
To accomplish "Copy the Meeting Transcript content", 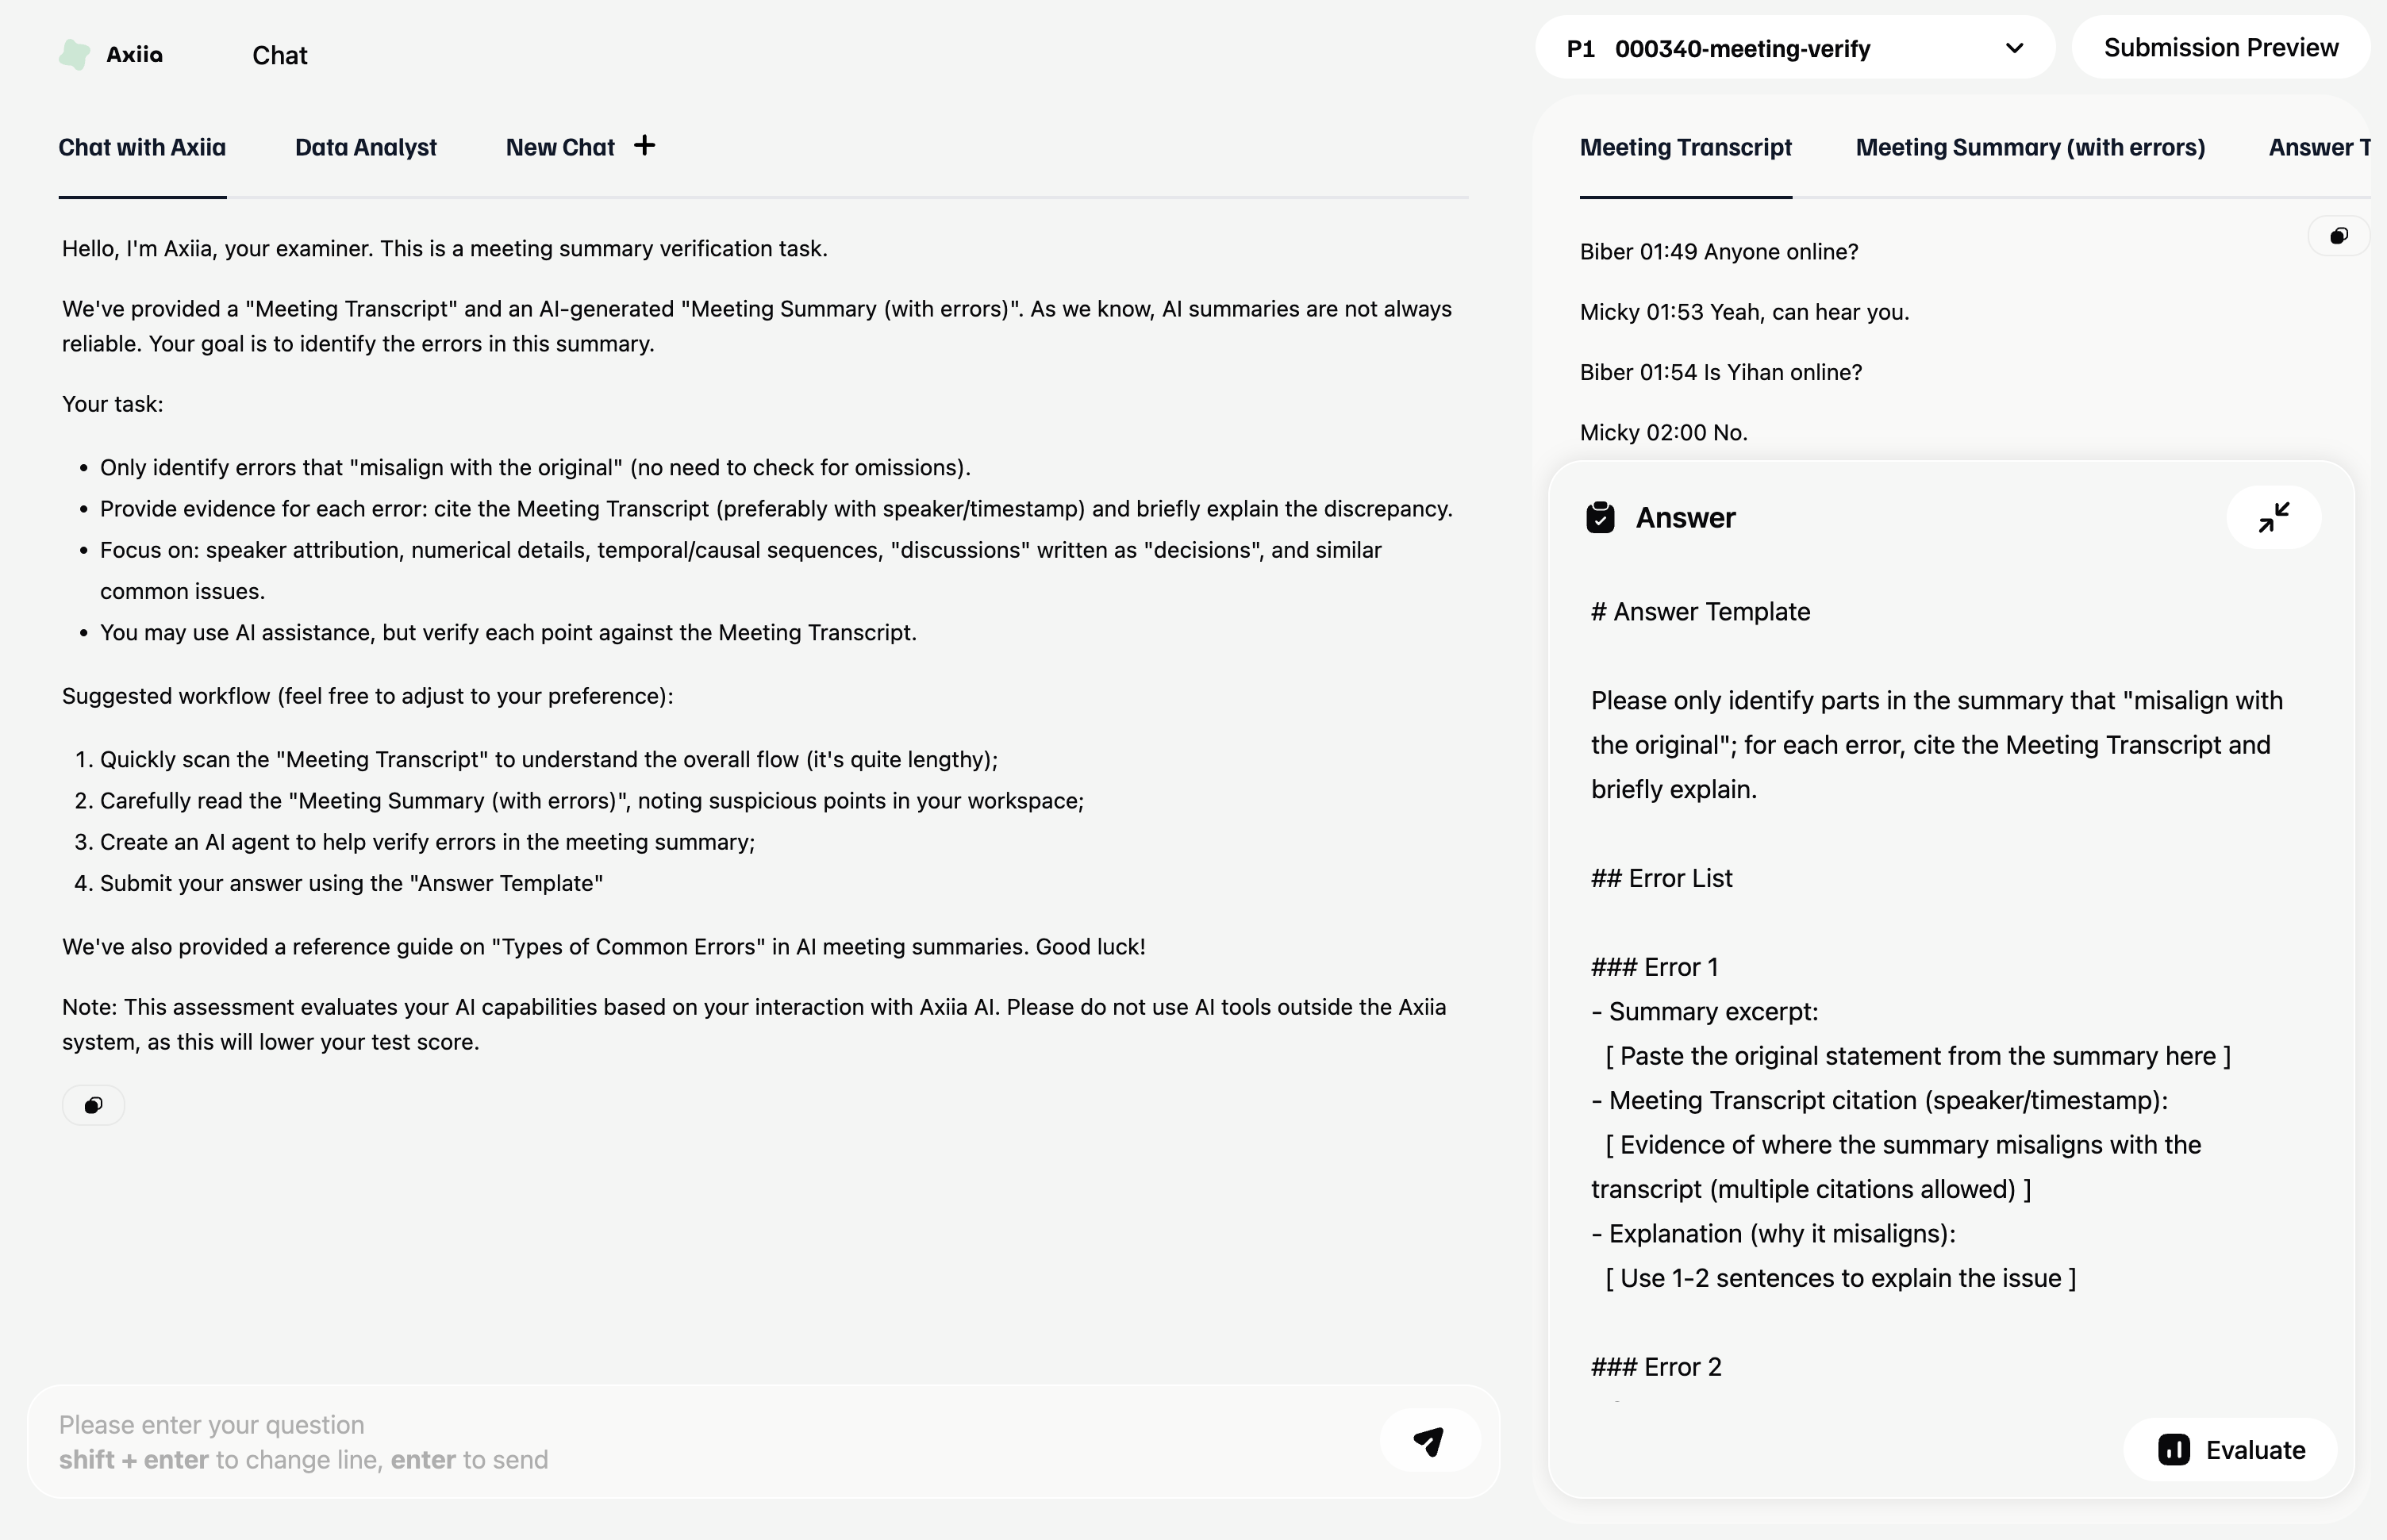I will tap(2339, 235).
